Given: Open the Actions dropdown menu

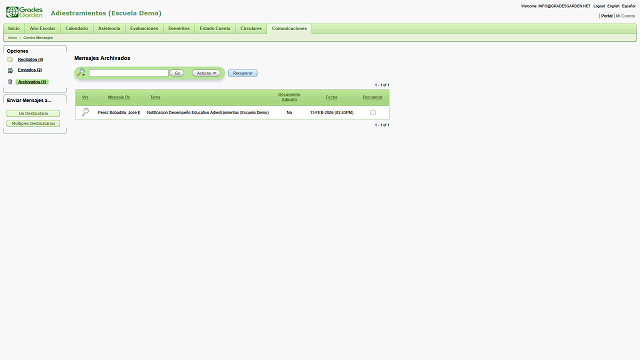Looking at the screenshot, I should click(206, 73).
